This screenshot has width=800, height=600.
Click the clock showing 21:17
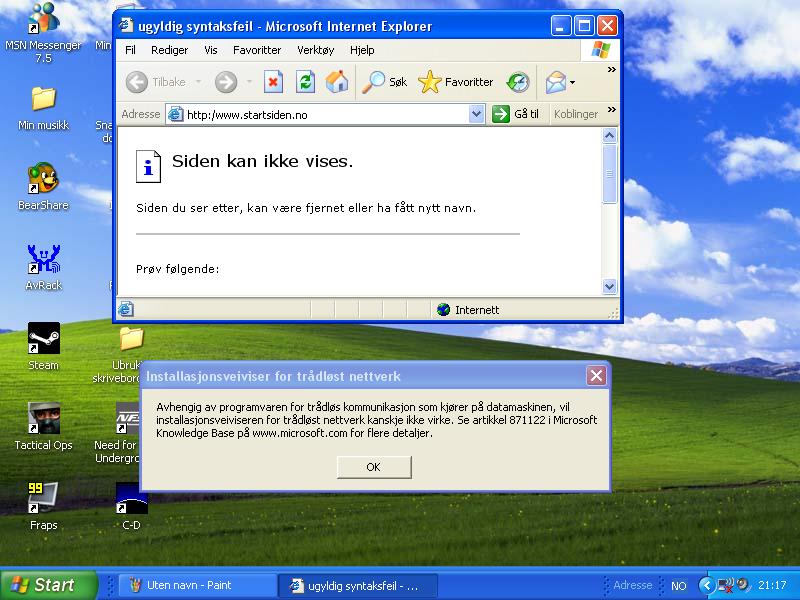point(772,585)
